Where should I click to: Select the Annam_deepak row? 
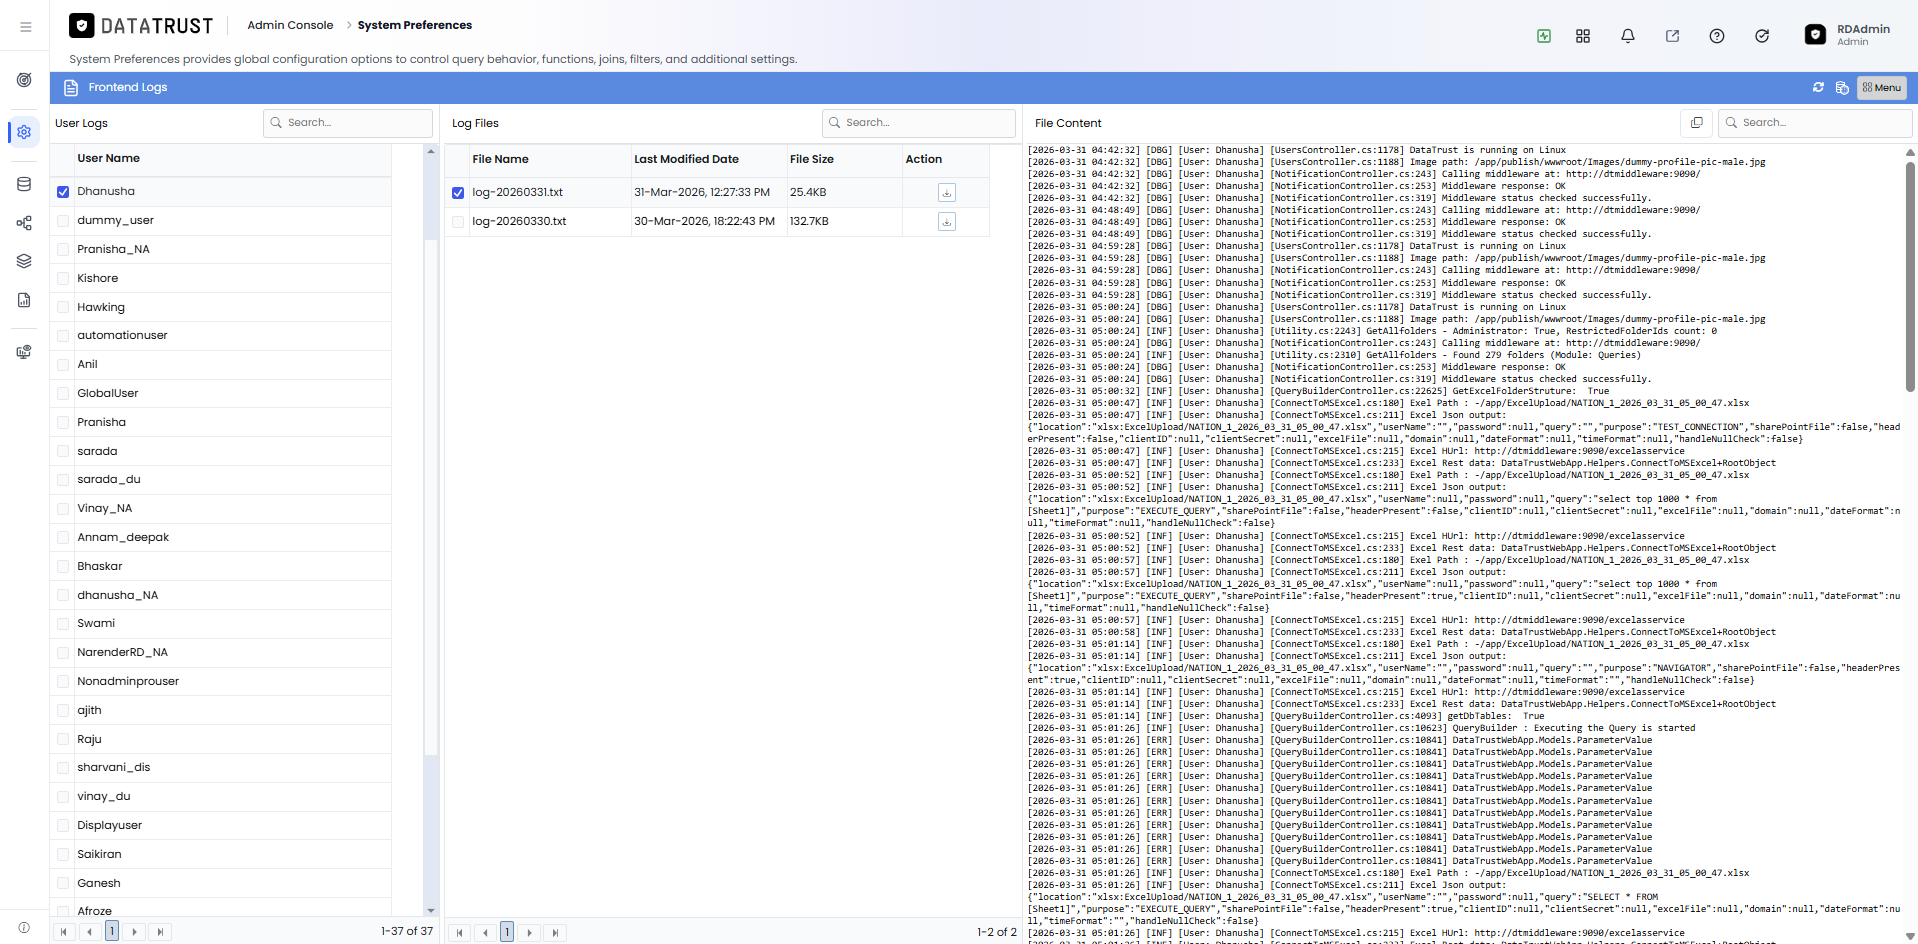click(x=221, y=538)
